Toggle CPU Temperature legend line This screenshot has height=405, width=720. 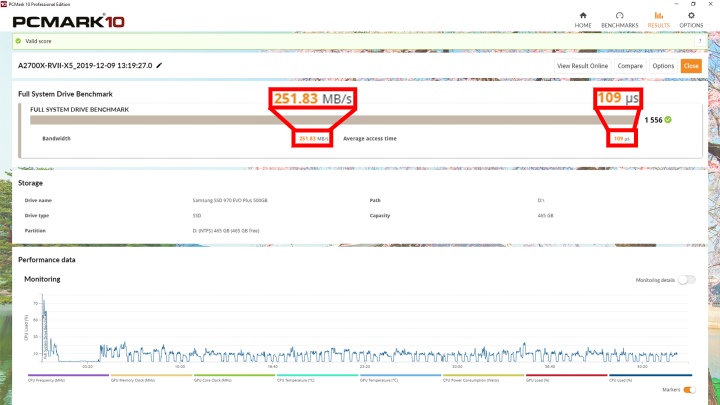pos(317,377)
